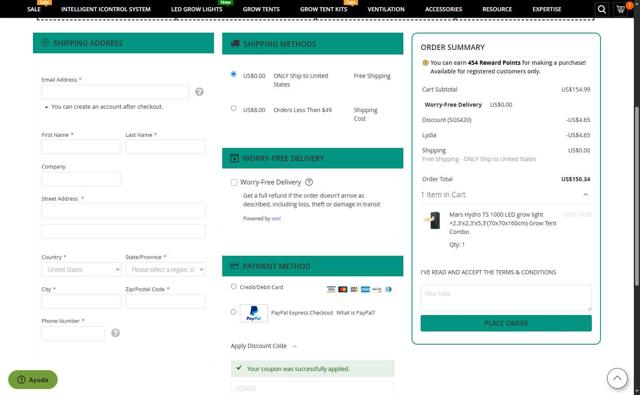Image resolution: width=640 pixels, height=395 pixels.
Task: Click the discount code input field
Action: point(313,388)
